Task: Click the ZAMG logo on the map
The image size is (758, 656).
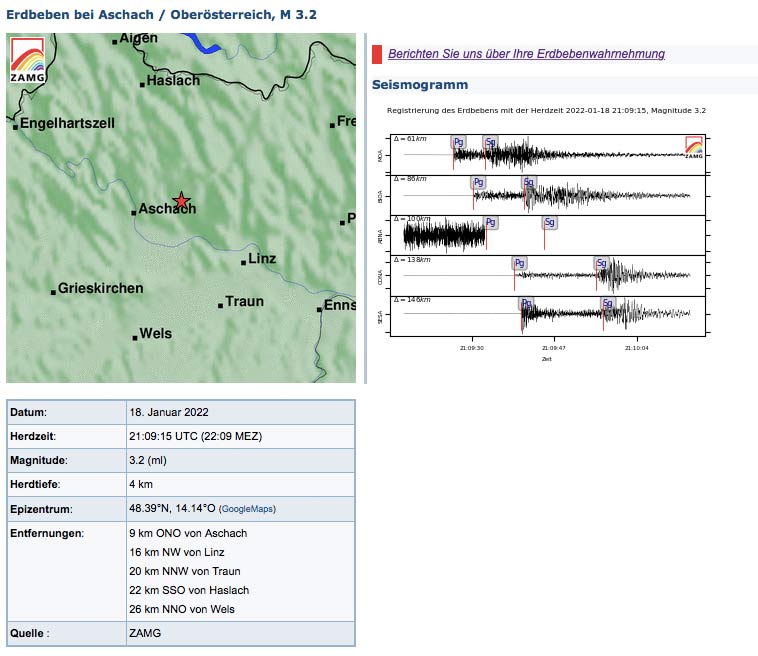Action: [28, 60]
